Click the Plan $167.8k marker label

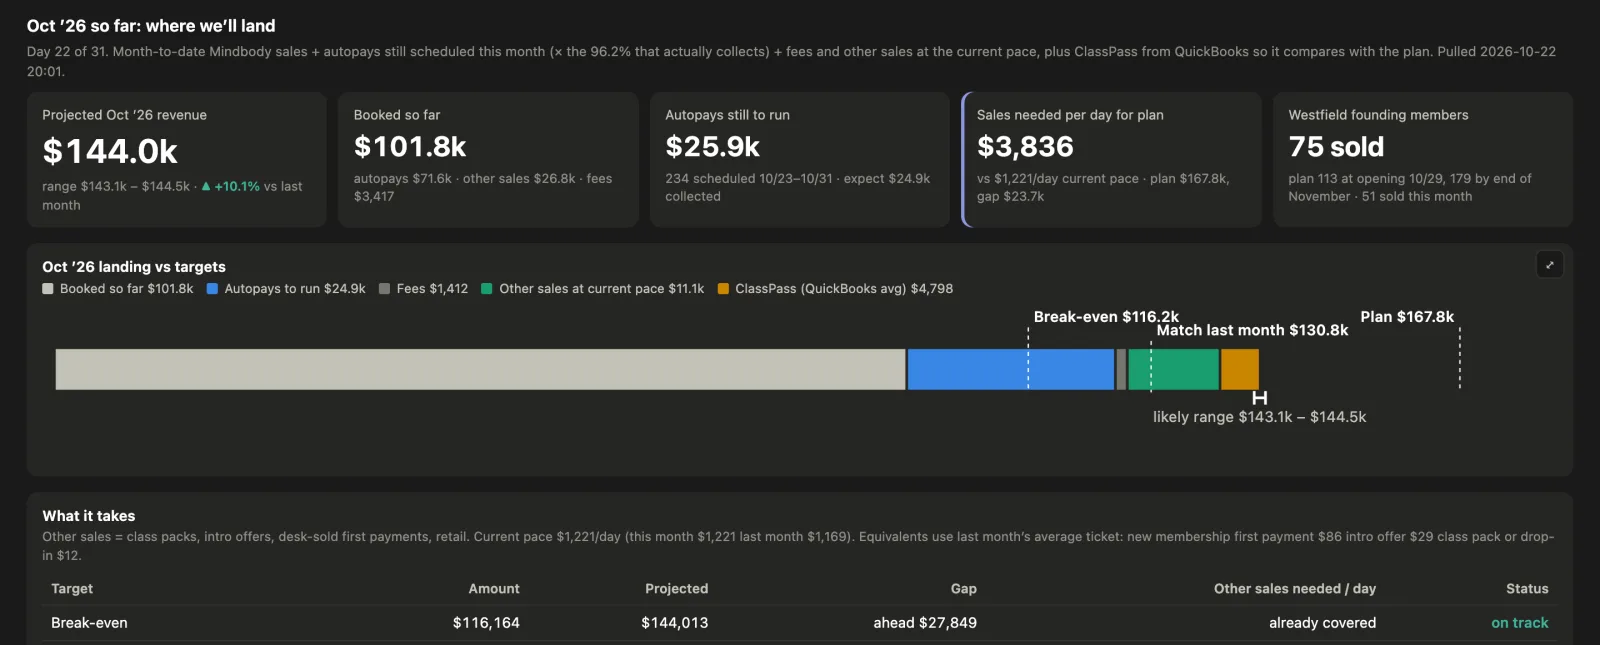click(1407, 317)
